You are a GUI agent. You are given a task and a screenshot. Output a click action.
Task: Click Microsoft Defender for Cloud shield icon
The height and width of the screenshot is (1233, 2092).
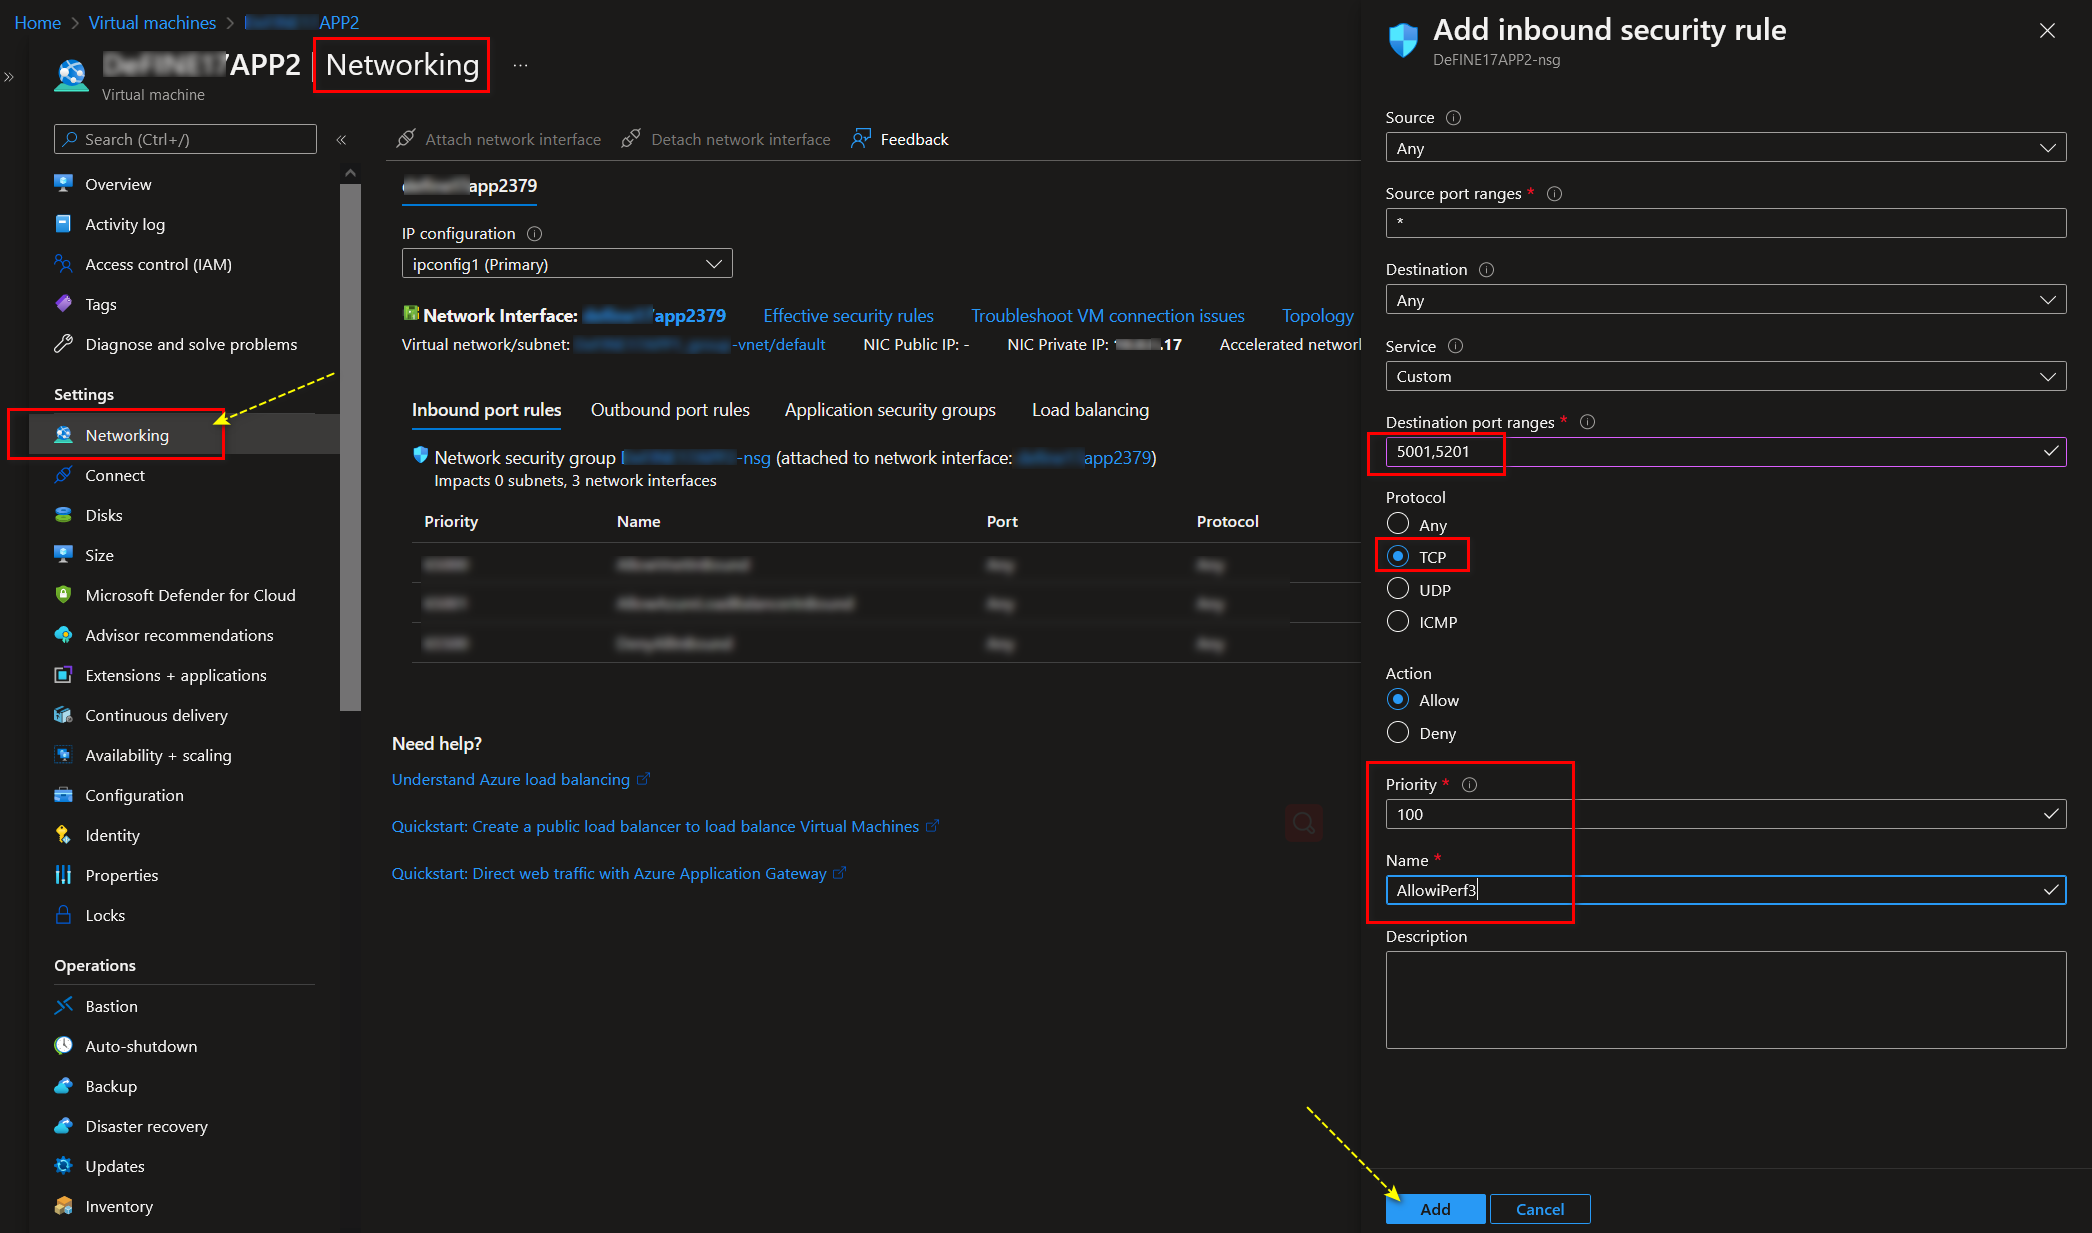pyautogui.click(x=64, y=595)
